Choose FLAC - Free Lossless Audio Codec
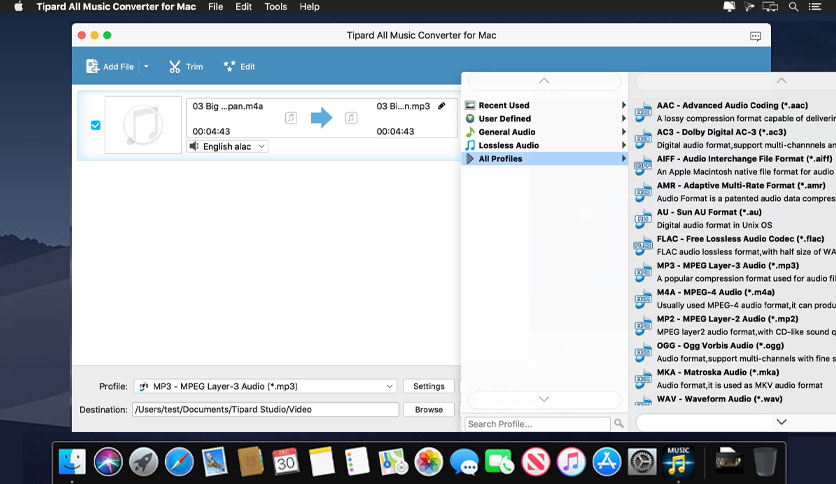 point(734,245)
